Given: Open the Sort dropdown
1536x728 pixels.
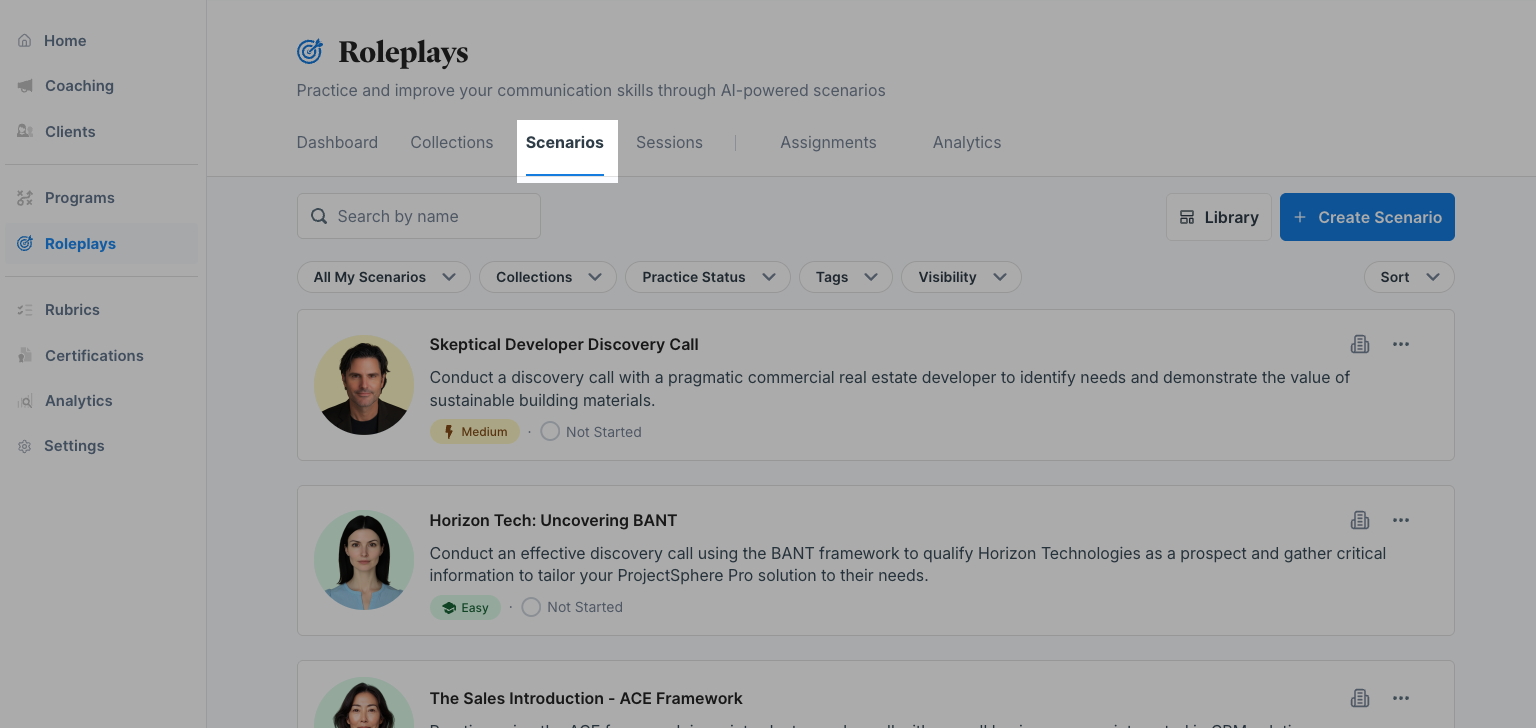Looking at the screenshot, I should (1409, 277).
